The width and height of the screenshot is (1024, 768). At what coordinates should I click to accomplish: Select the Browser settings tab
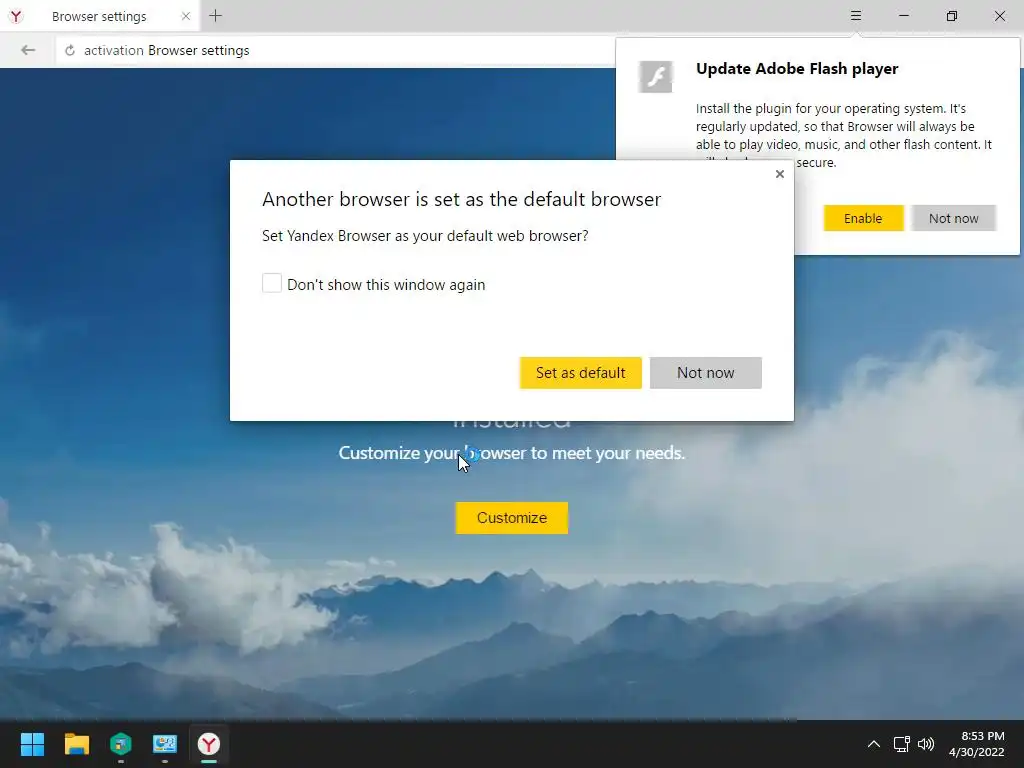pyautogui.click(x=99, y=16)
